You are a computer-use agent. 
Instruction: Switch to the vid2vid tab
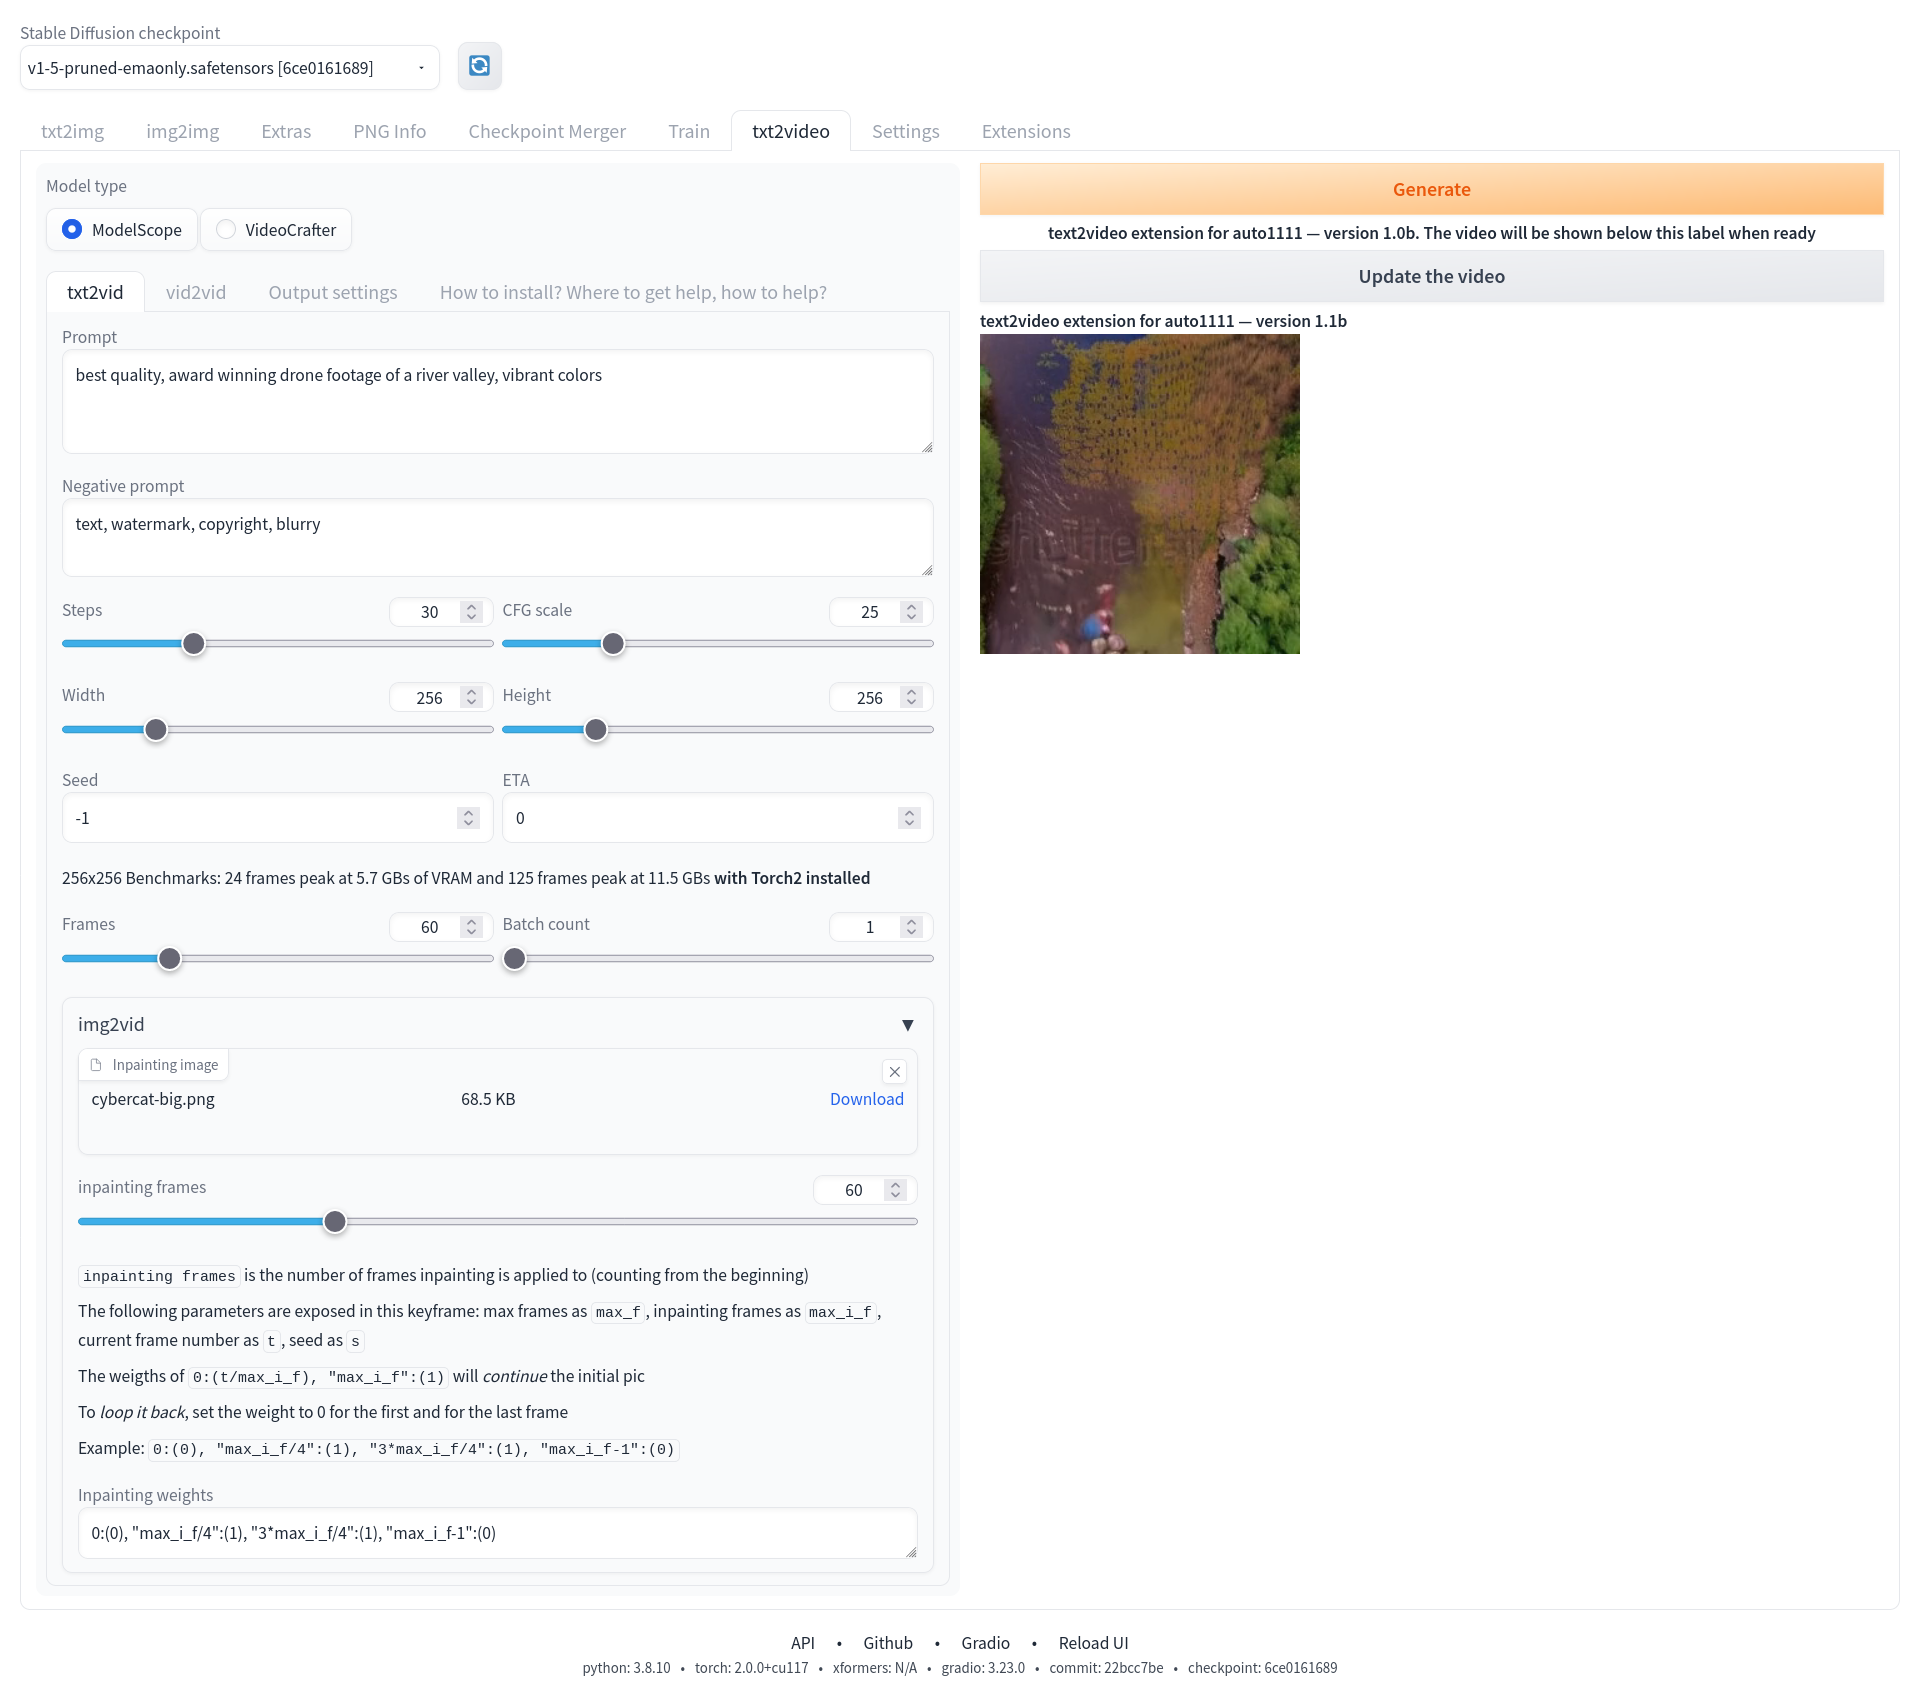coord(195,290)
